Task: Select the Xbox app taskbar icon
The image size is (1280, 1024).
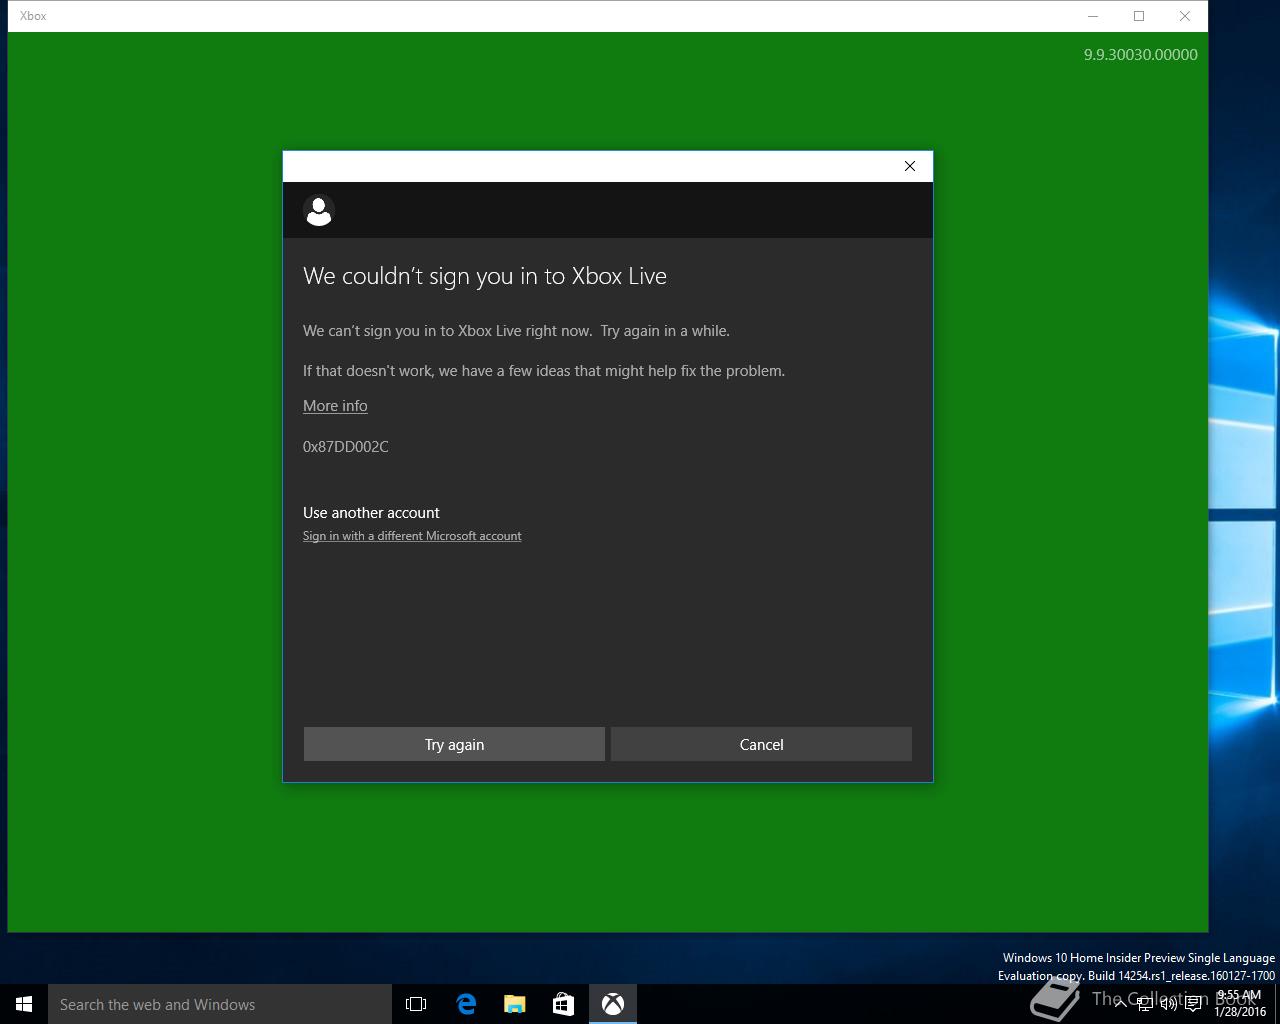Action: pyautogui.click(x=613, y=1004)
